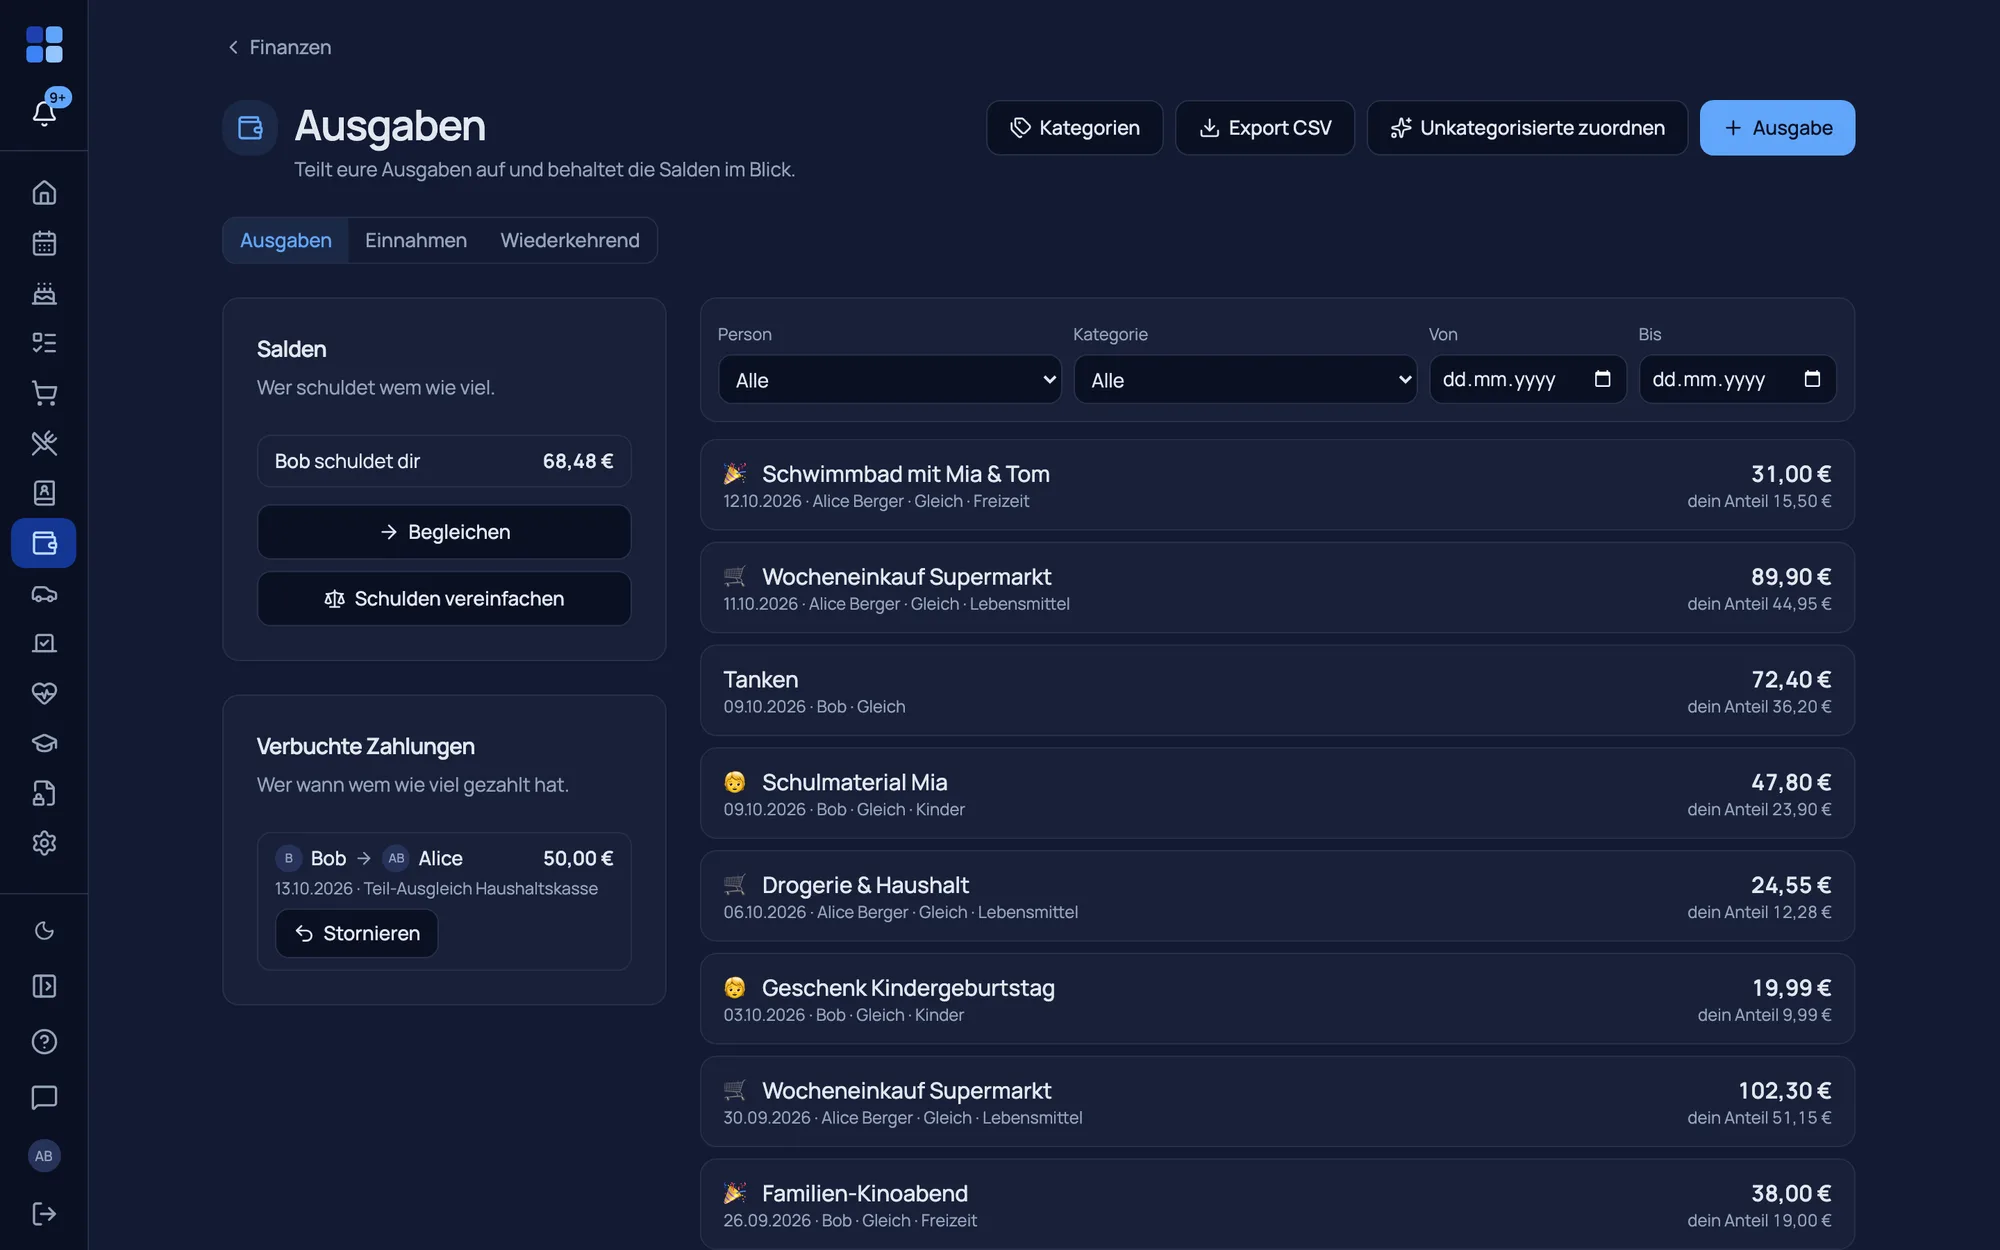This screenshot has height=1250, width=2000.
Task: Open task list icon in sidebar
Action: pos(44,343)
